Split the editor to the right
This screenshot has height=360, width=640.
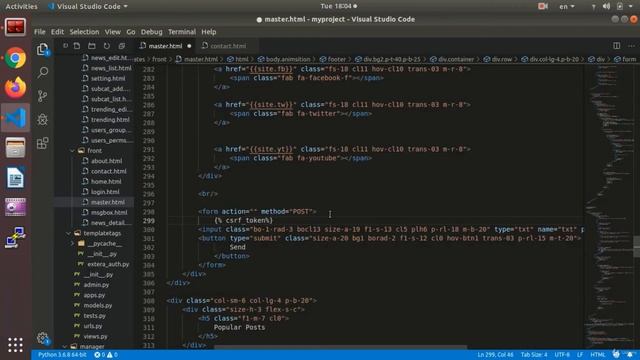pyautogui.click(x=616, y=46)
